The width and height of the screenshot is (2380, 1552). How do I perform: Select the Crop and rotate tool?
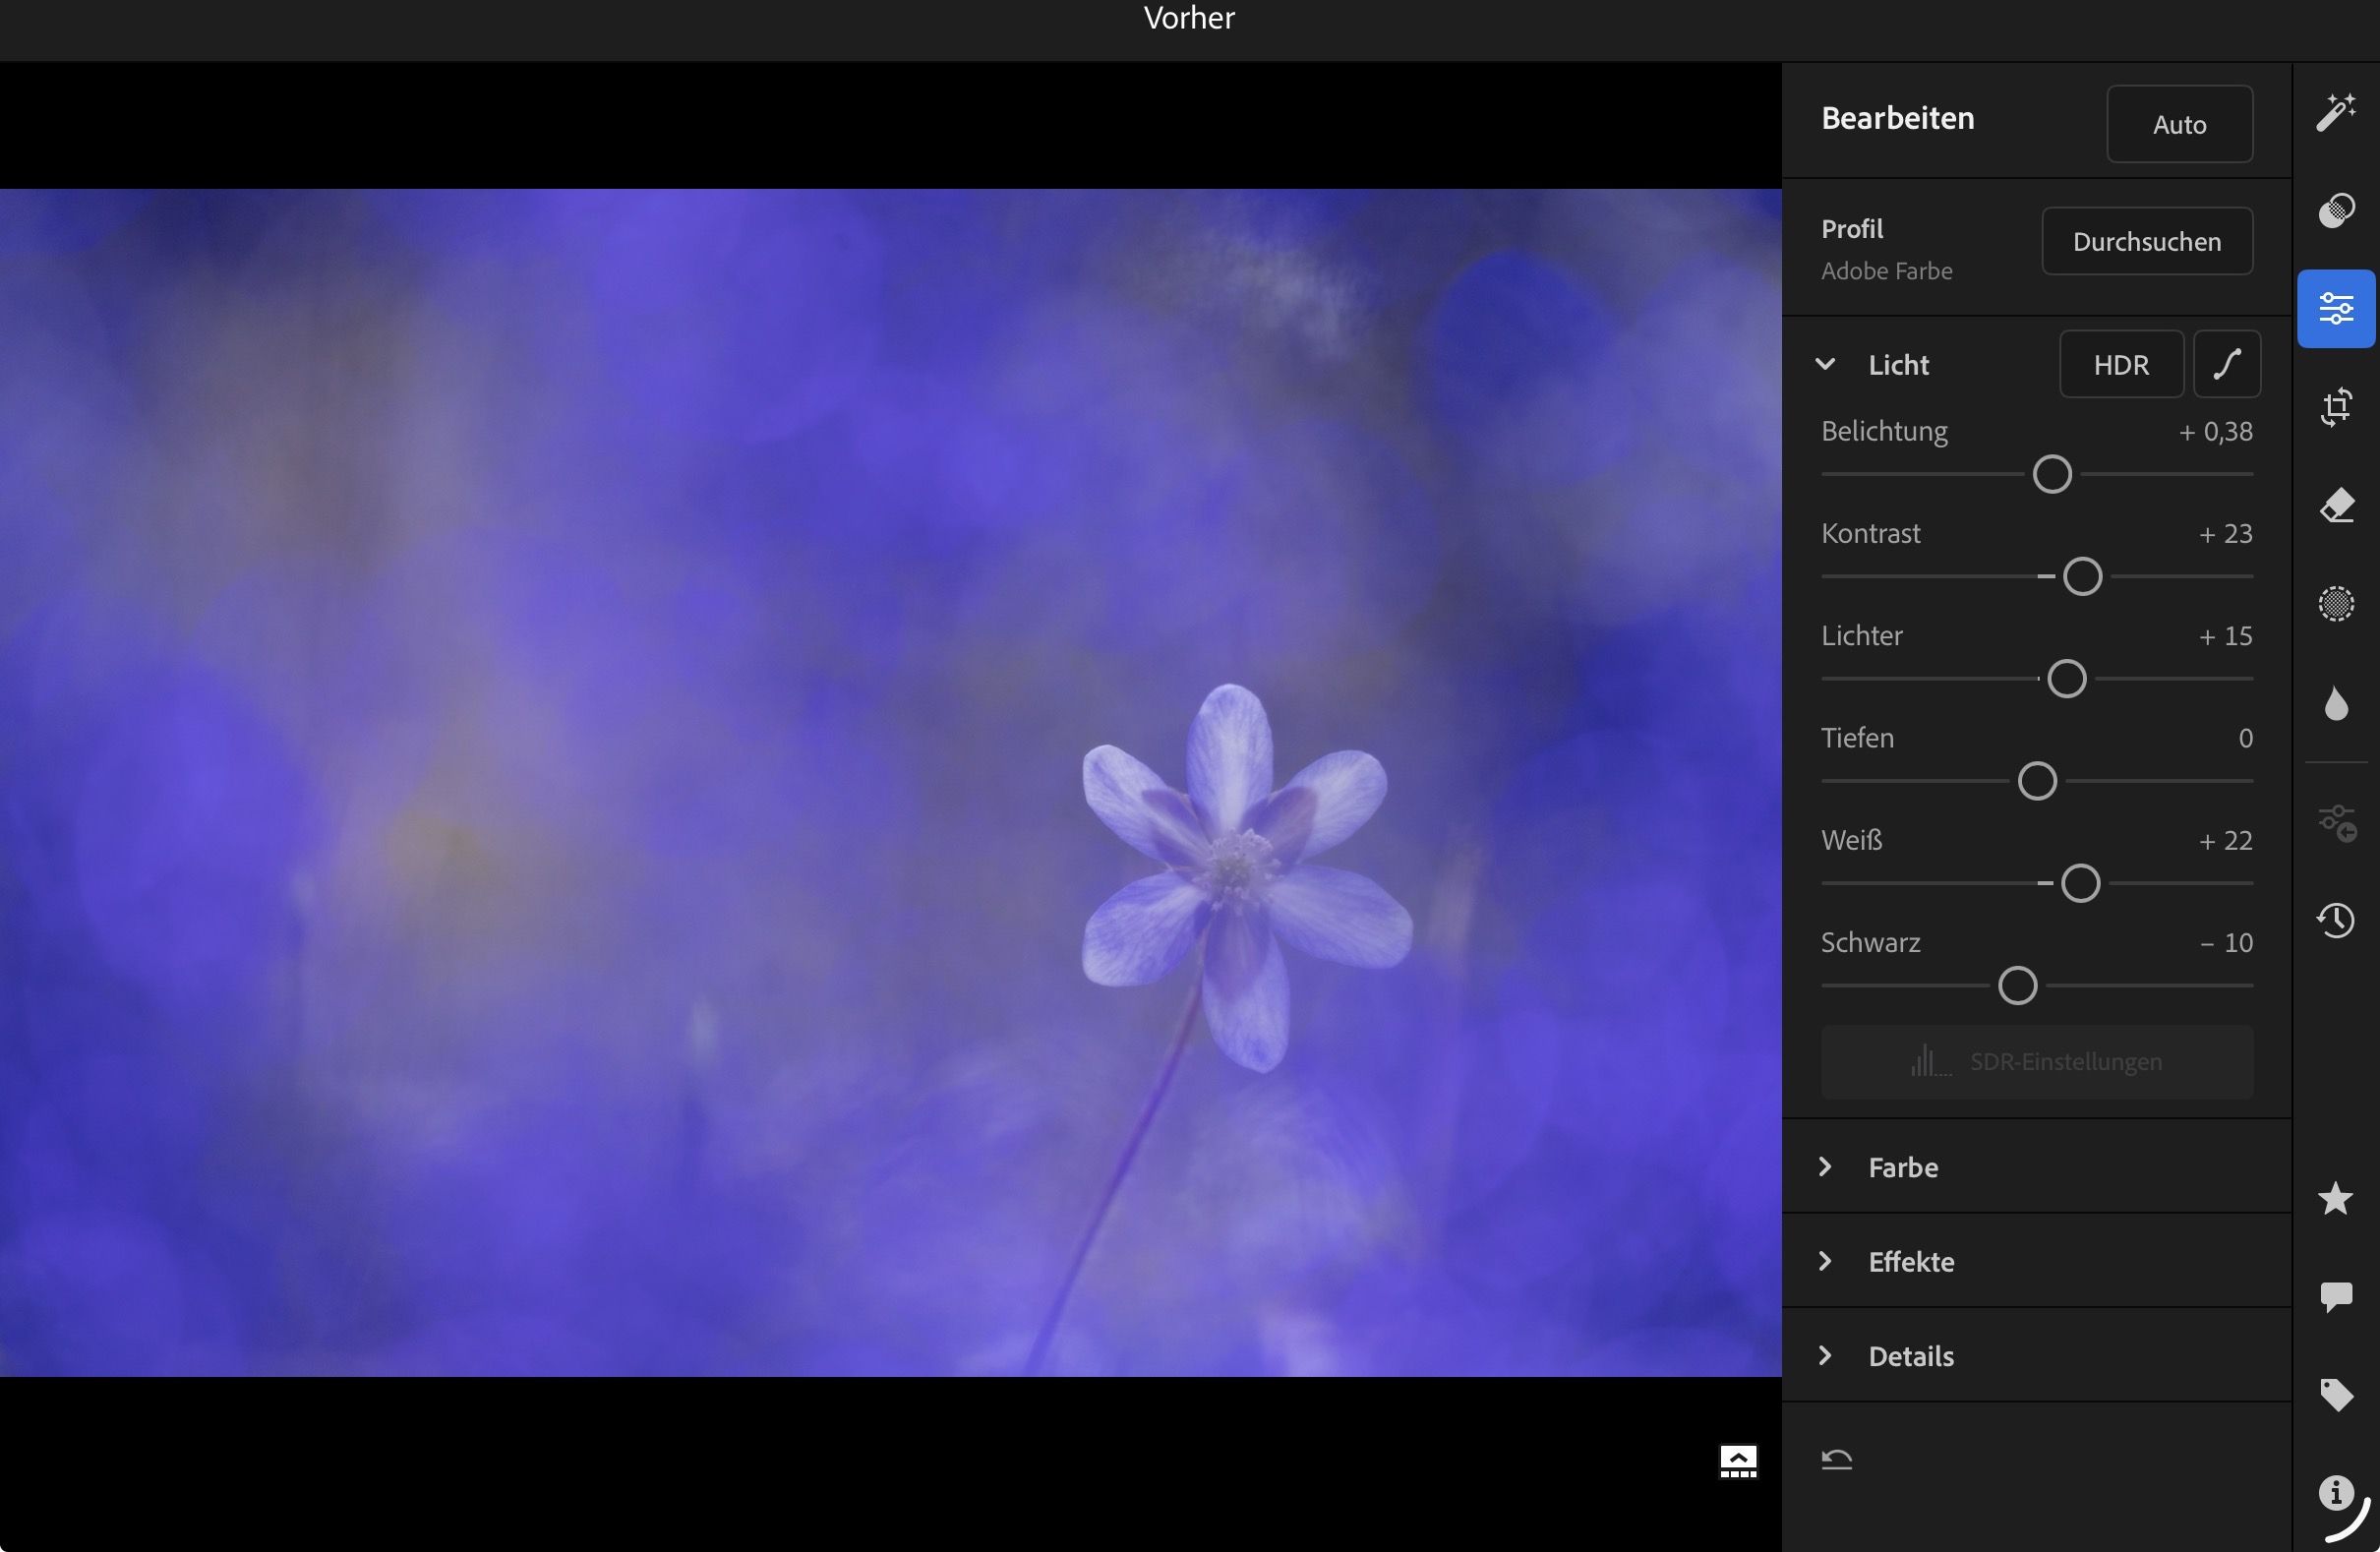(x=2336, y=407)
